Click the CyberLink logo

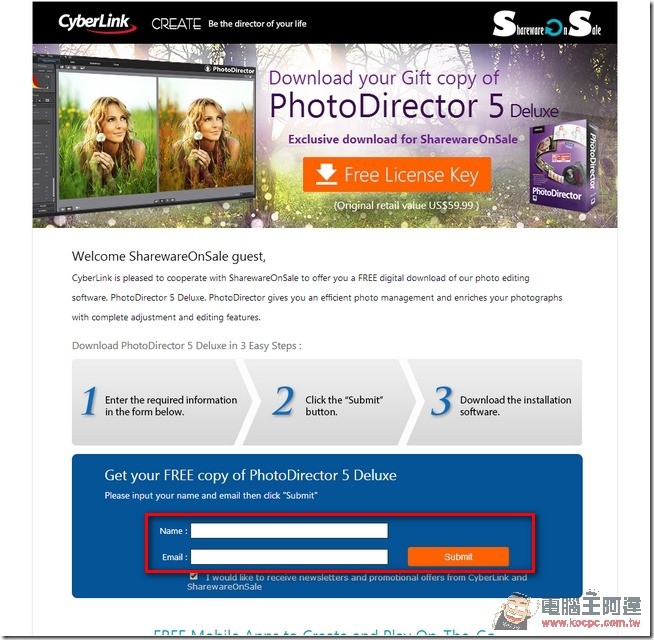tap(97, 23)
